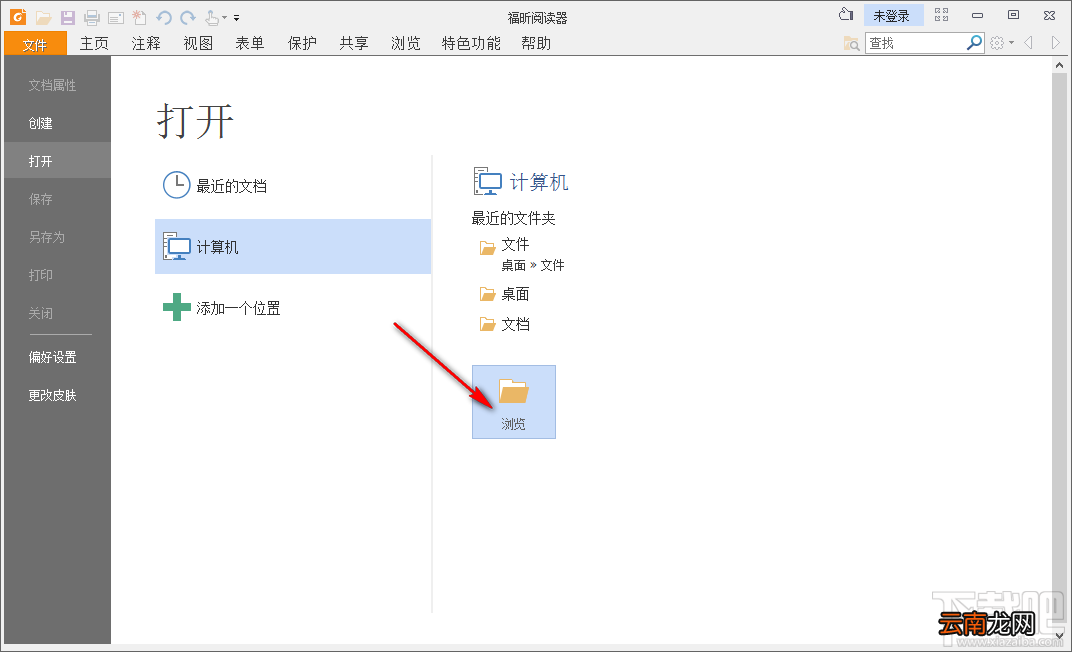This screenshot has height=652, width=1072.
Task: Choose 最近的文档 recent documents option
Action: click(x=293, y=185)
